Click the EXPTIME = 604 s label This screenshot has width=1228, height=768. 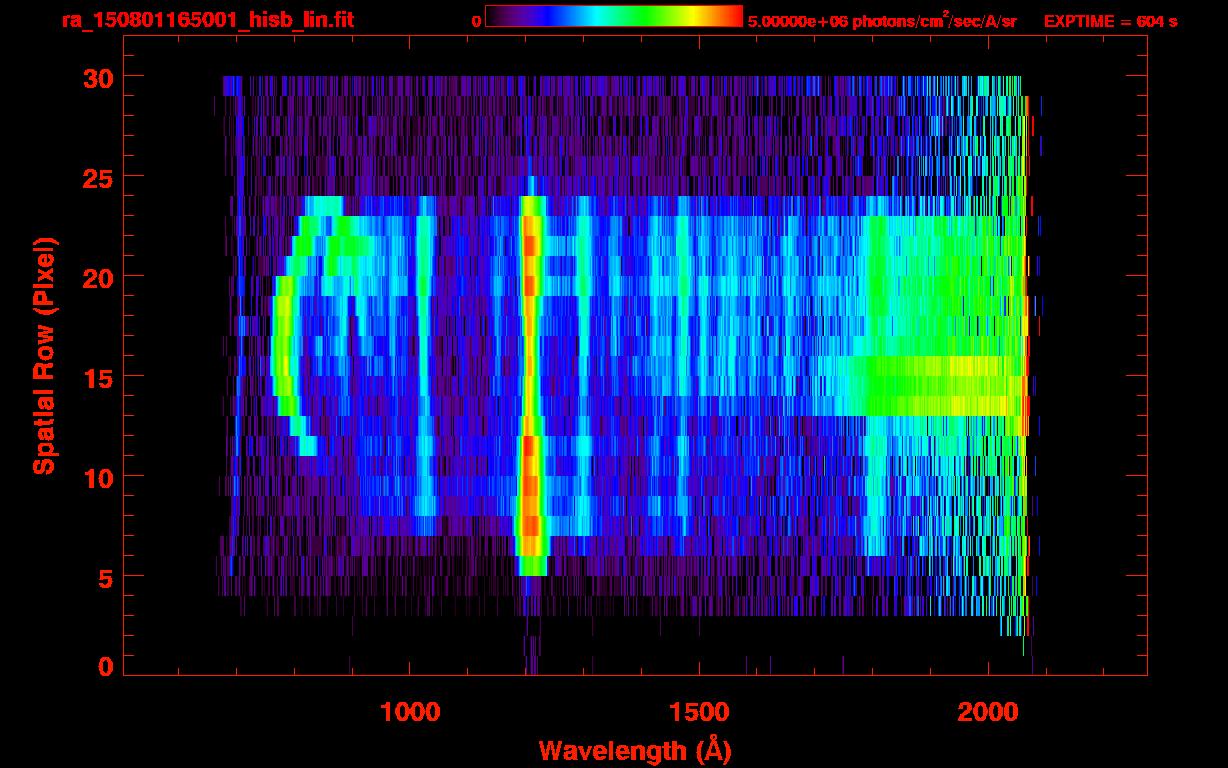(1110, 21)
